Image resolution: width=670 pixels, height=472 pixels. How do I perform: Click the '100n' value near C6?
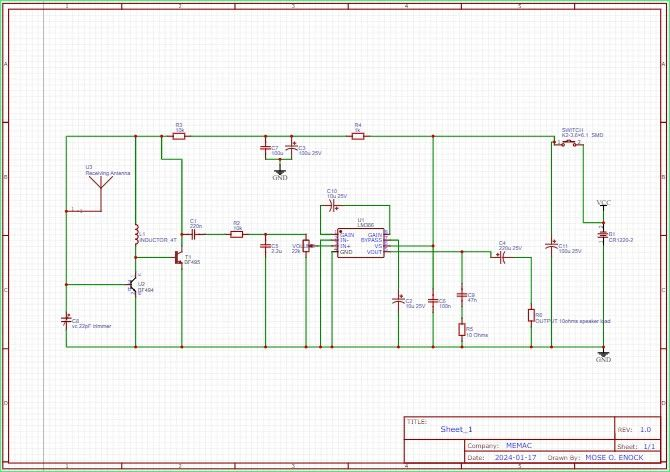[445, 306]
